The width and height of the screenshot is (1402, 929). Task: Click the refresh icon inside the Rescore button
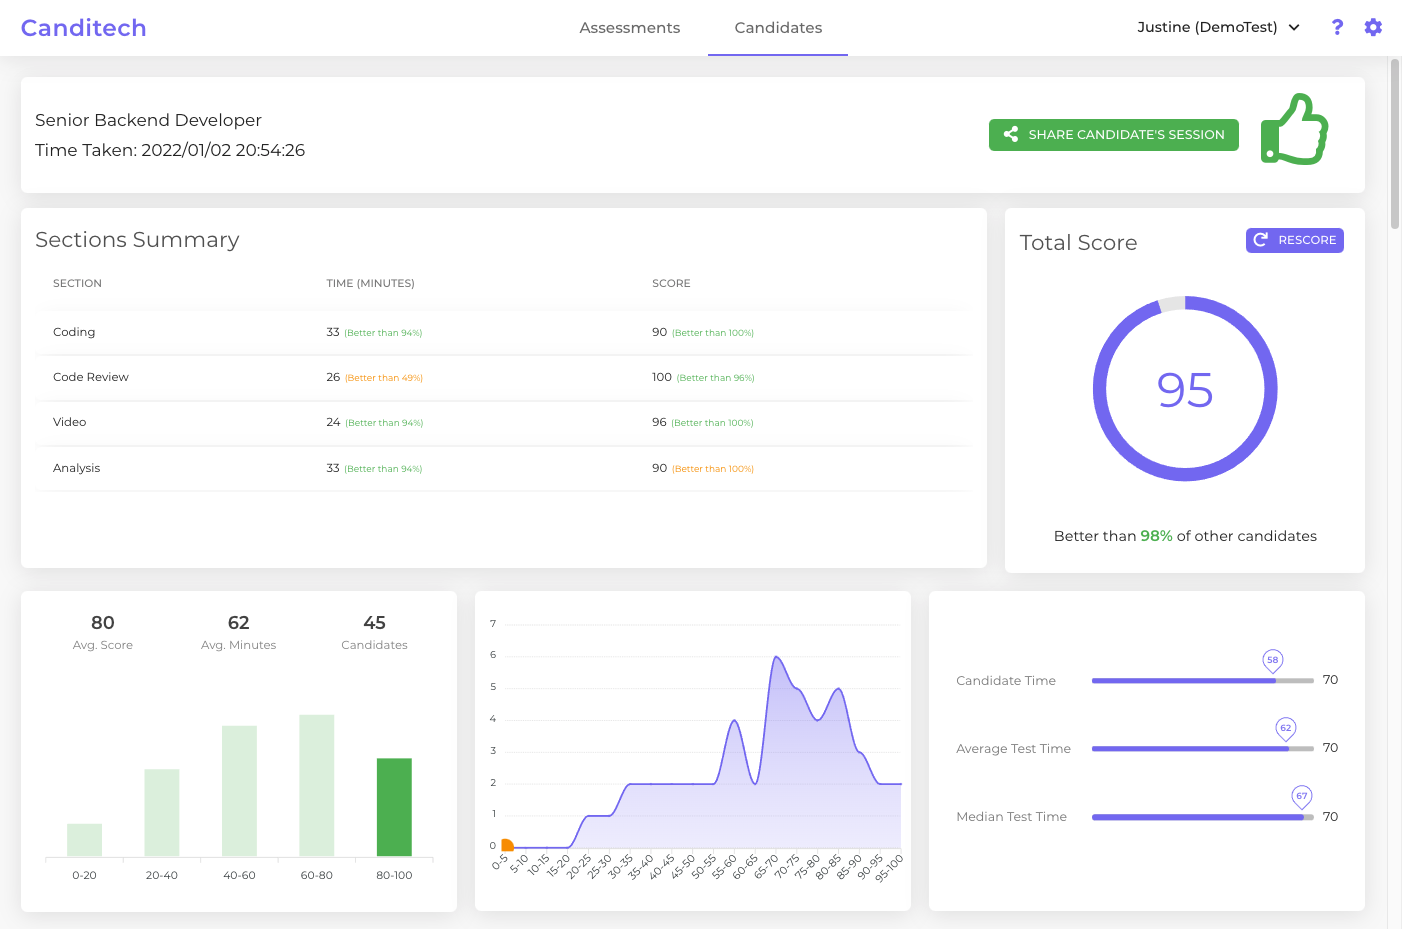[1260, 240]
